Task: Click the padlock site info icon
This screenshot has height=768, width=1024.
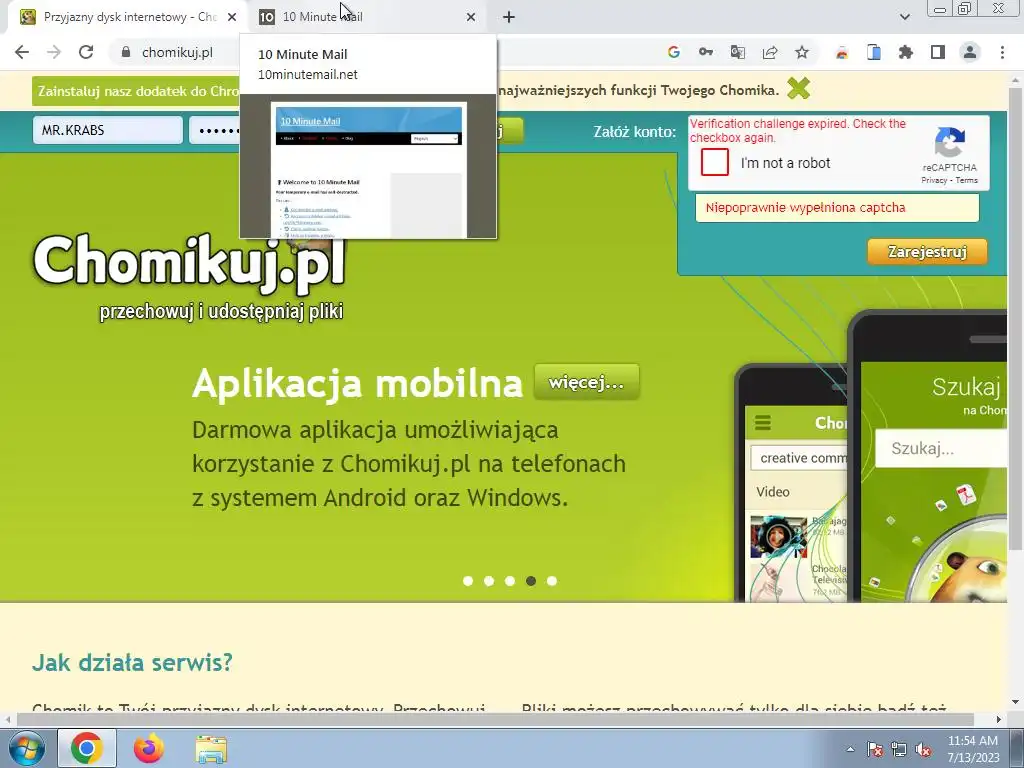Action: click(126, 52)
